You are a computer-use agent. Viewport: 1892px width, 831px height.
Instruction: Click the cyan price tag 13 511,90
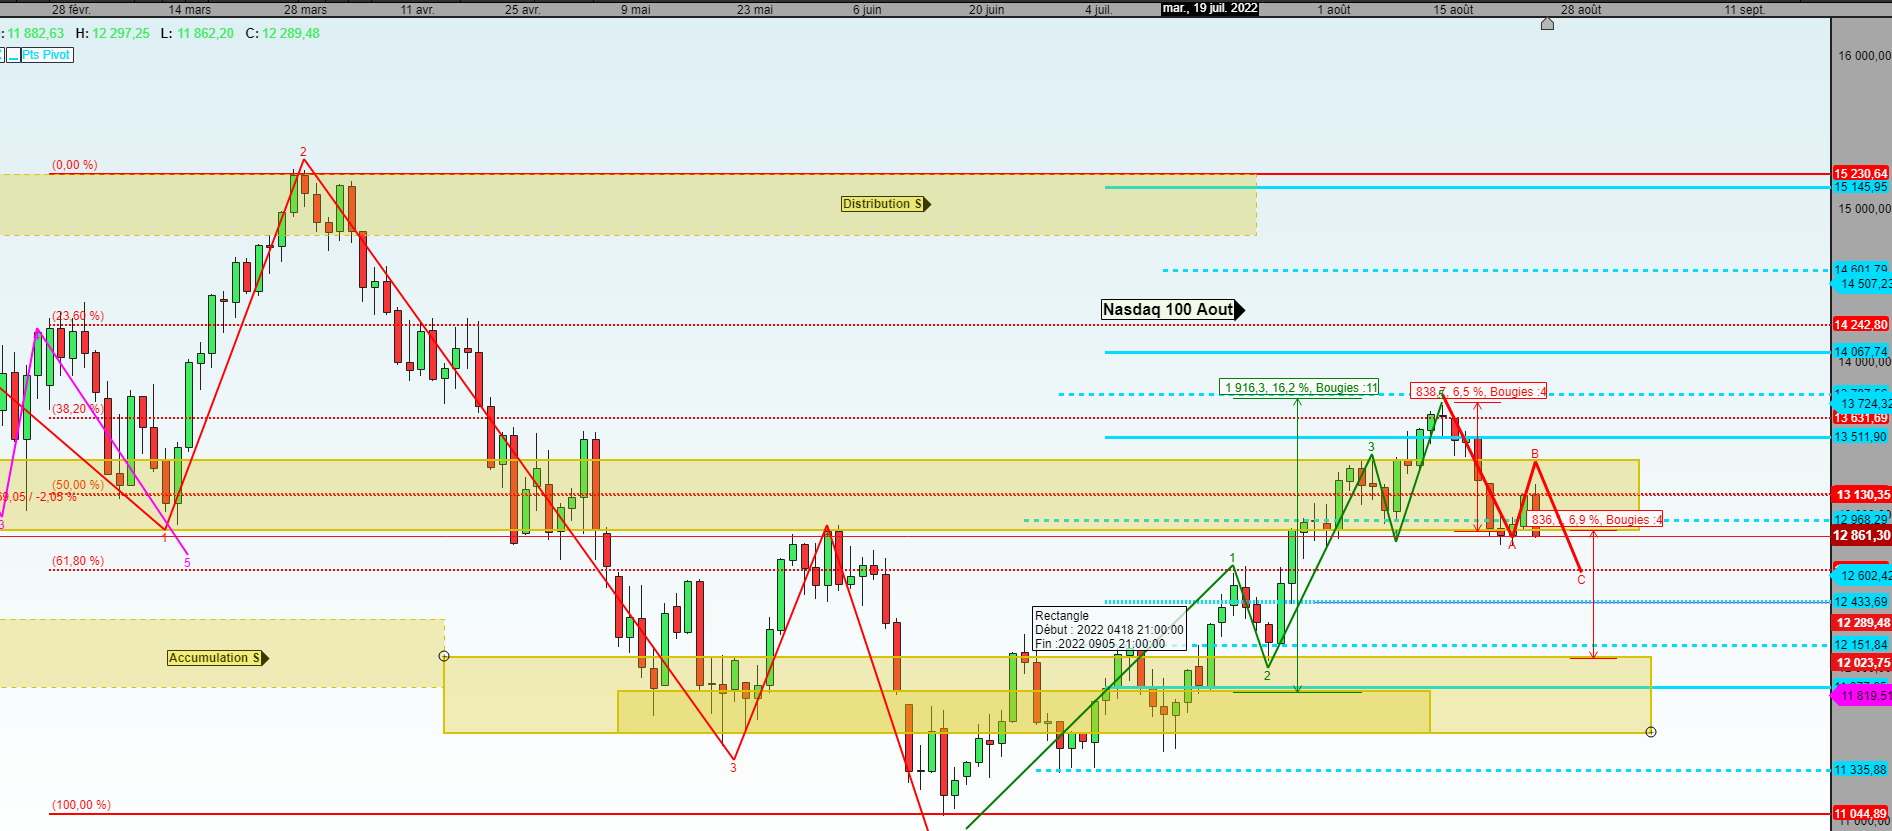[1861, 437]
